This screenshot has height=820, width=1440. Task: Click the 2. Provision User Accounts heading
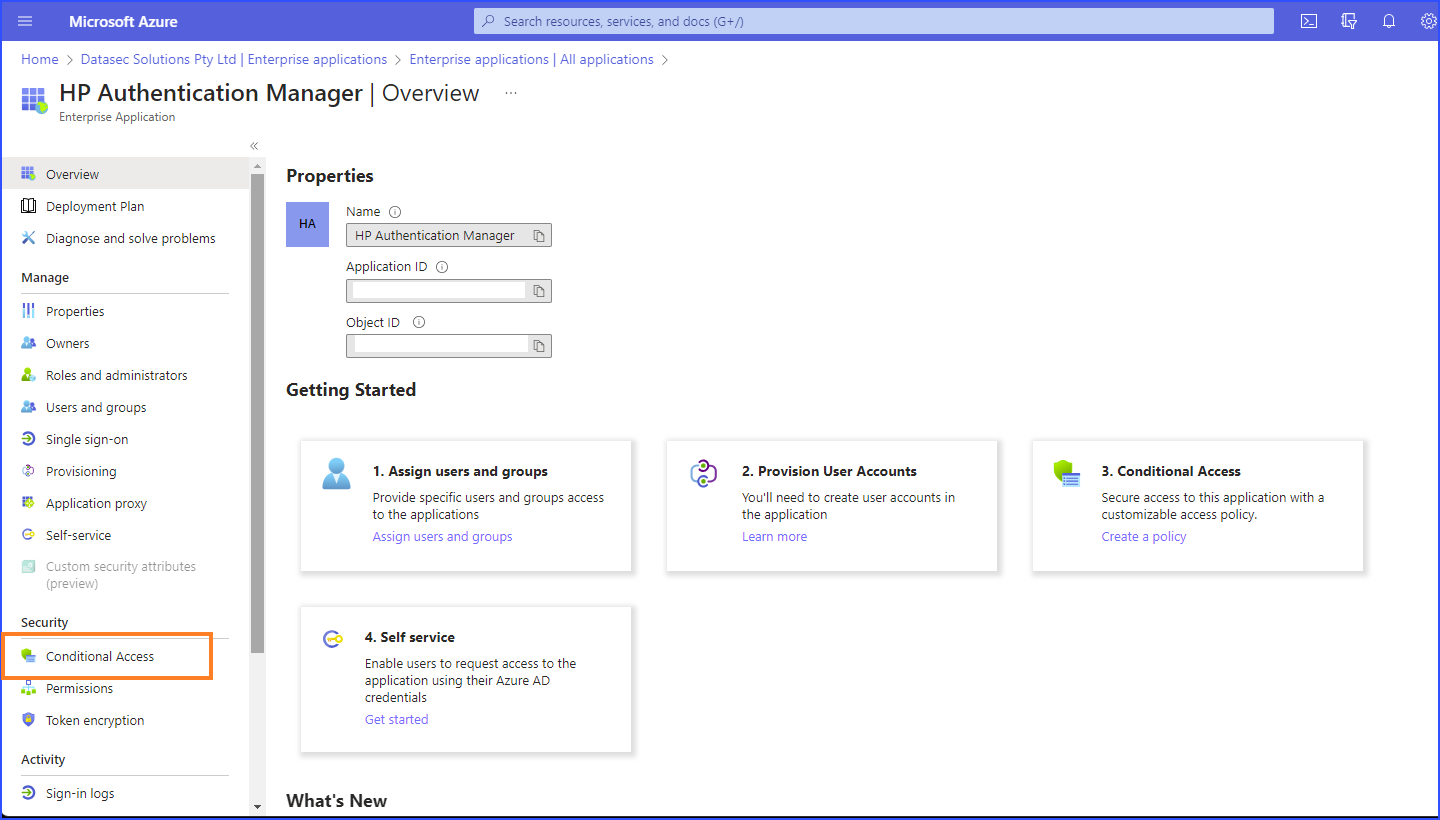pyautogui.click(x=829, y=471)
